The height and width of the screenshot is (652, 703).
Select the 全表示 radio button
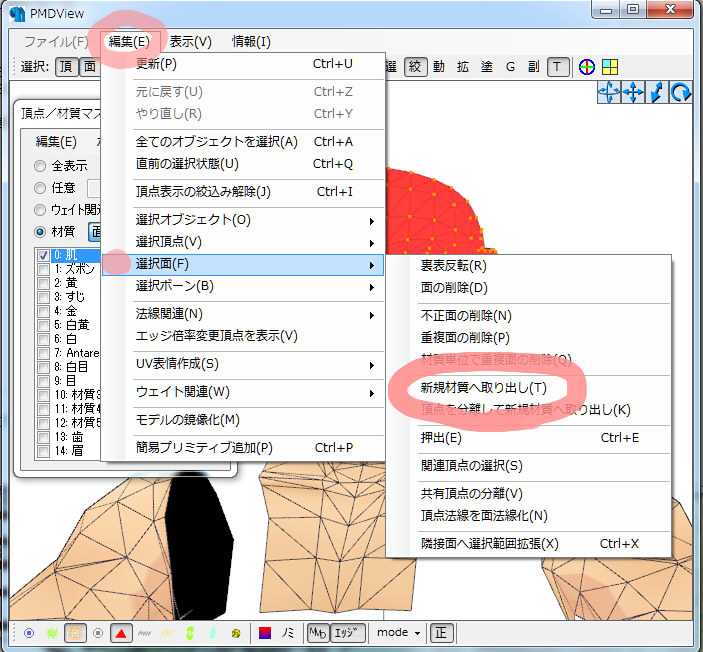click(40, 166)
